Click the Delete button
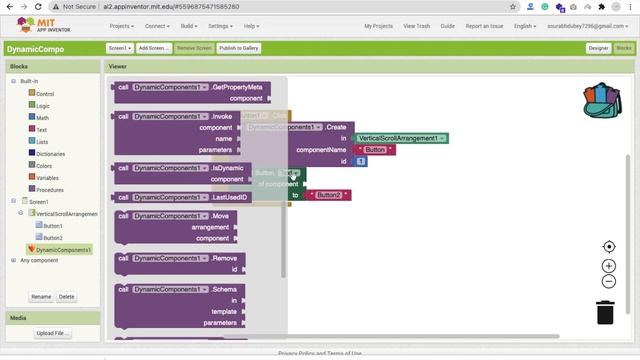Viewport: 640px width, 360px height. 67,297
